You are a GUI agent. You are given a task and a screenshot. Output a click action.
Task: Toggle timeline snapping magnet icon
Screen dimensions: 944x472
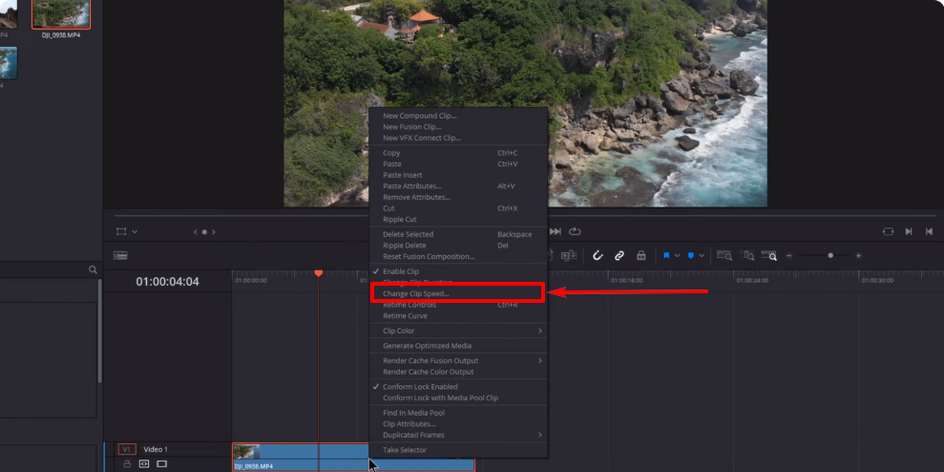pos(598,256)
